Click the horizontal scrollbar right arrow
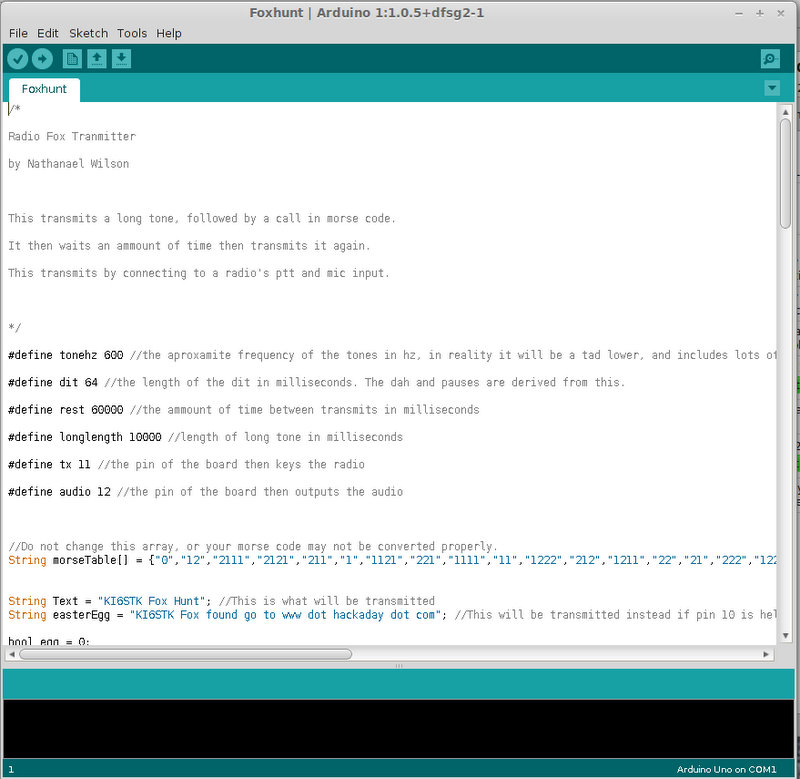Screen dimensions: 800x779 tap(768, 654)
